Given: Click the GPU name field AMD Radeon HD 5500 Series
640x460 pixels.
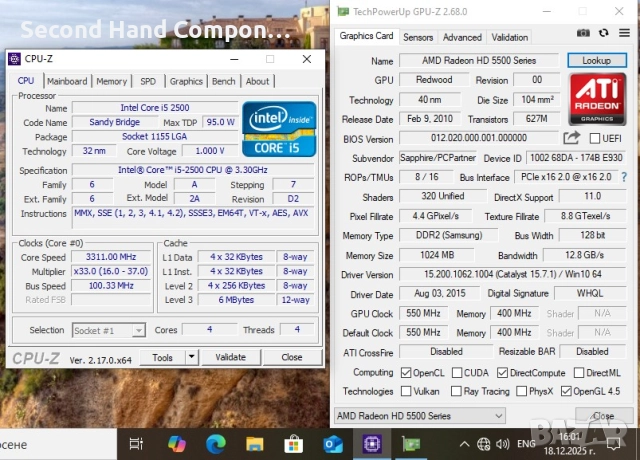Looking at the screenshot, I should (479, 60).
